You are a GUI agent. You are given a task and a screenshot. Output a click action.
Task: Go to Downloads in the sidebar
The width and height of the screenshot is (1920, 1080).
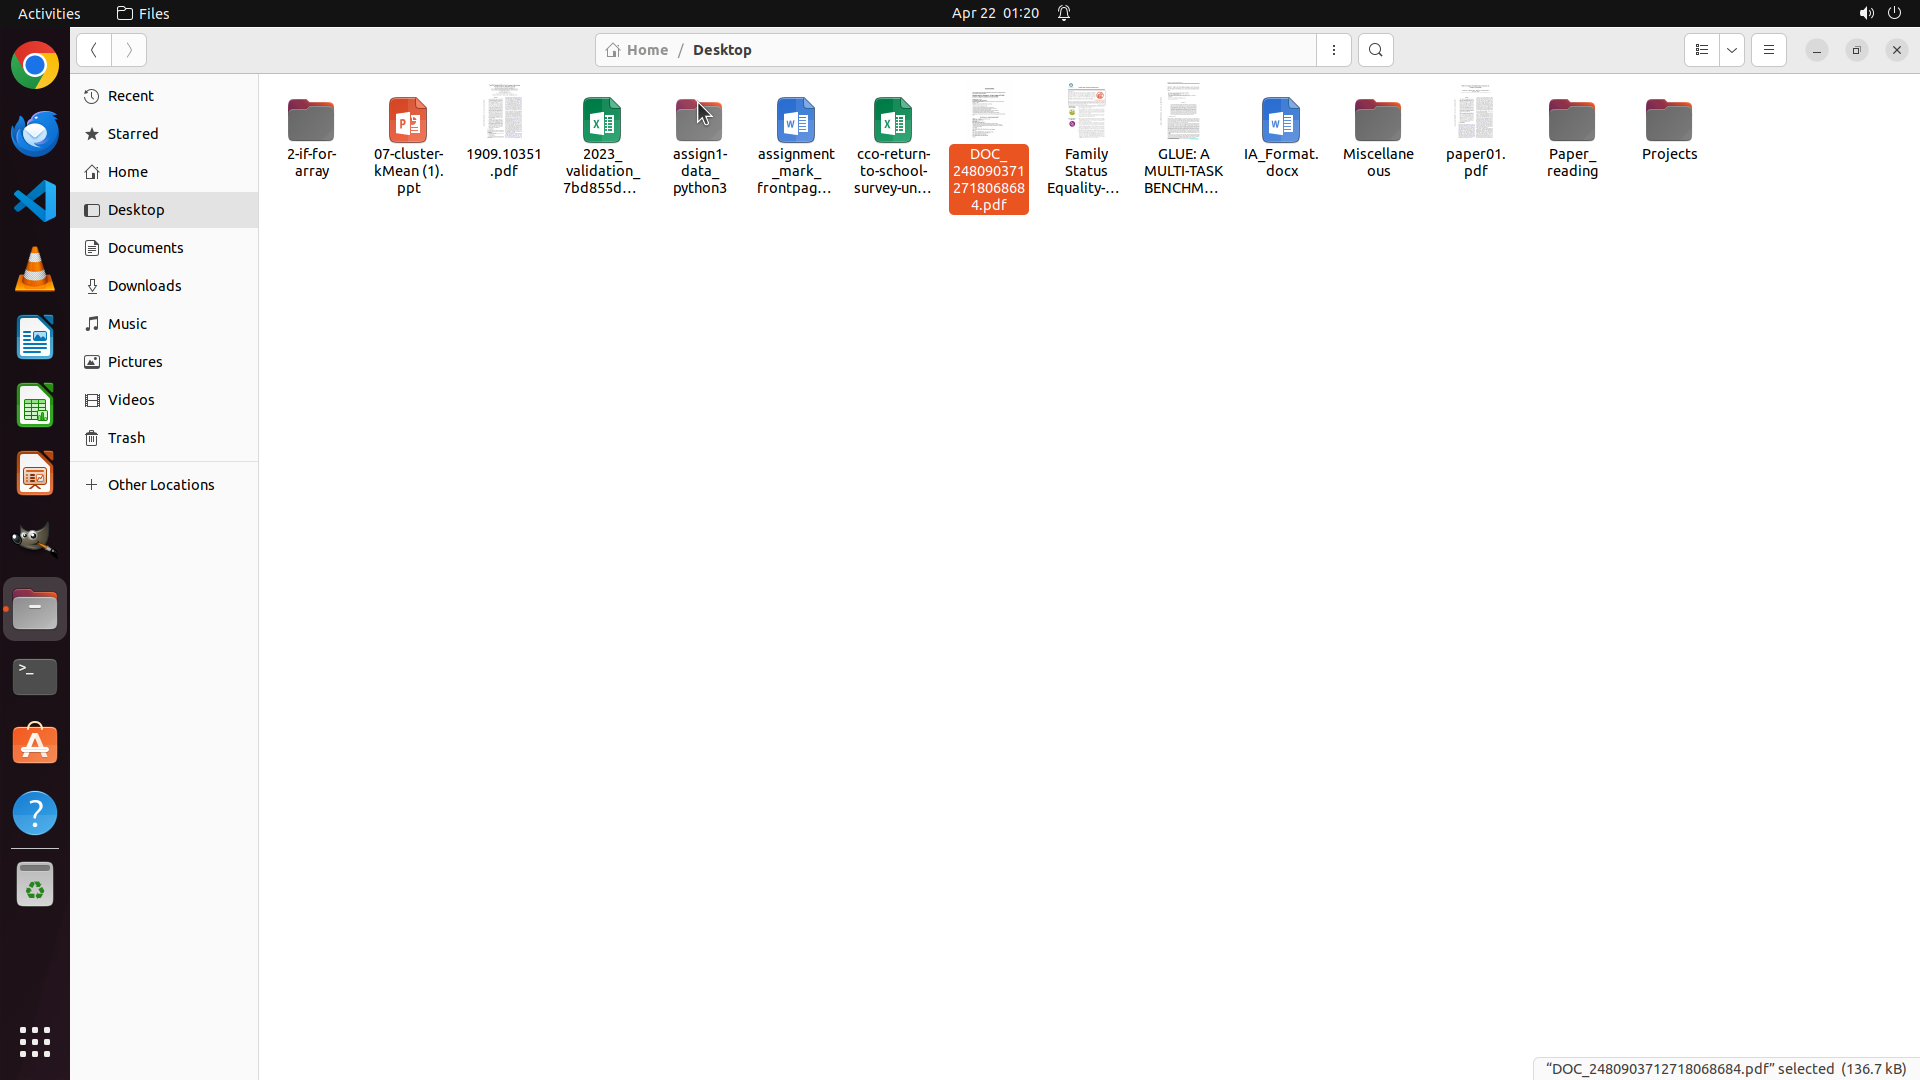click(x=144, y=286)
